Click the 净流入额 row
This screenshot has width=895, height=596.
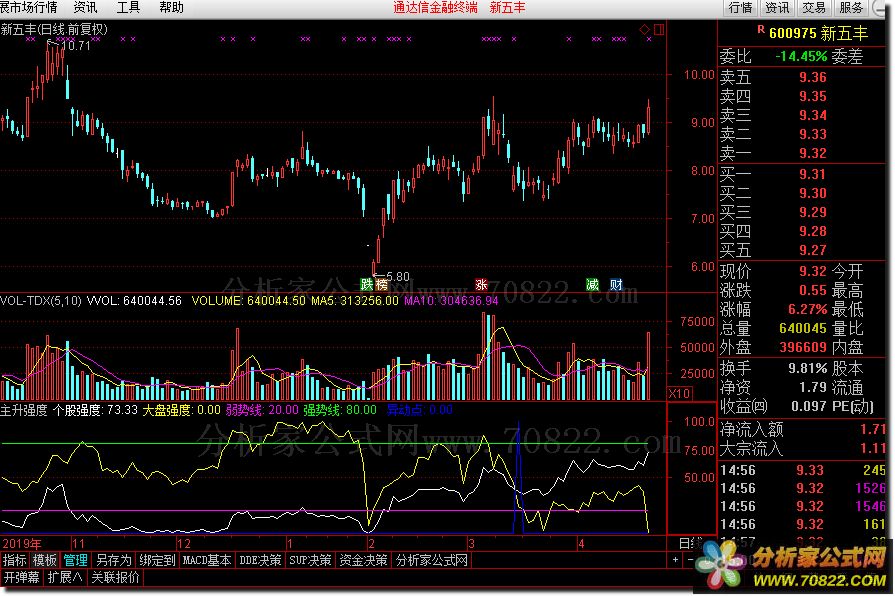(x=803, y=429)
